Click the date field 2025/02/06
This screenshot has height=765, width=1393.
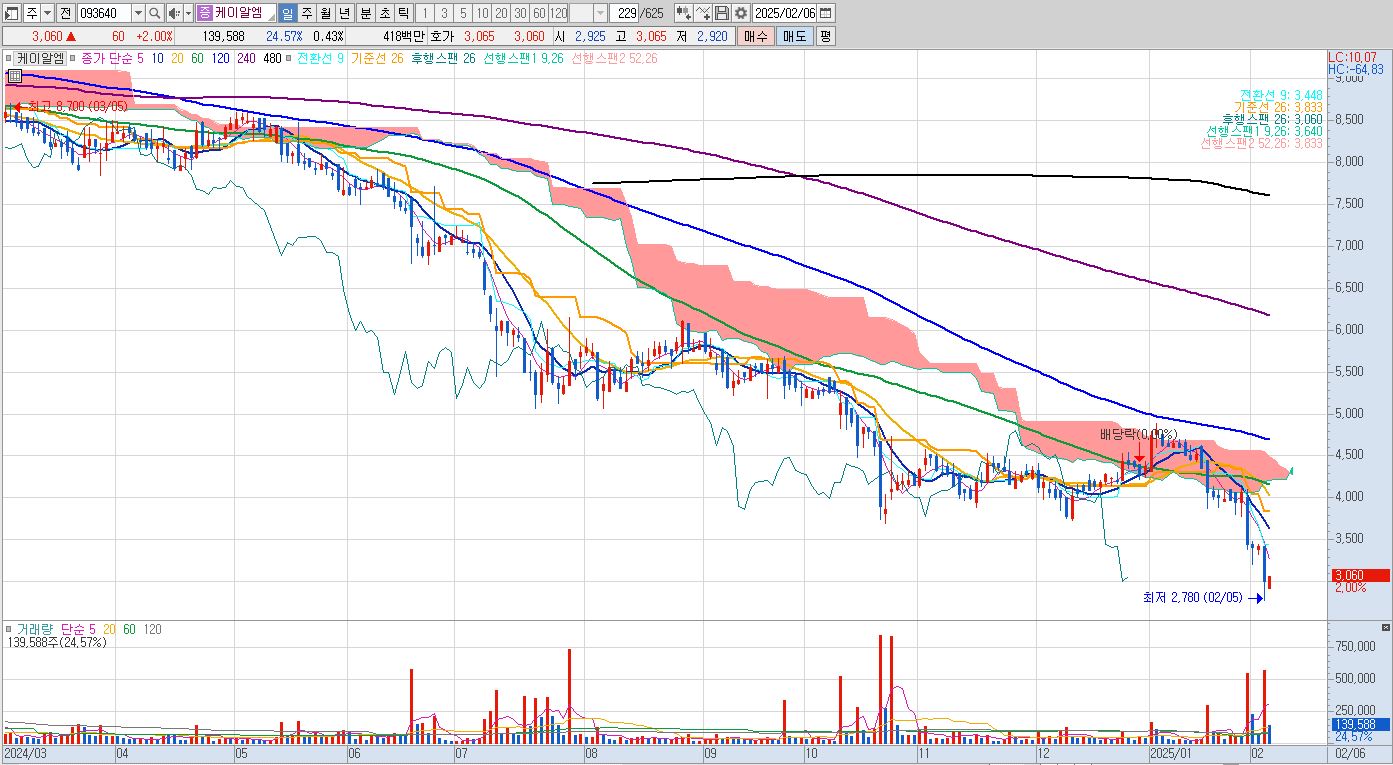785,13
